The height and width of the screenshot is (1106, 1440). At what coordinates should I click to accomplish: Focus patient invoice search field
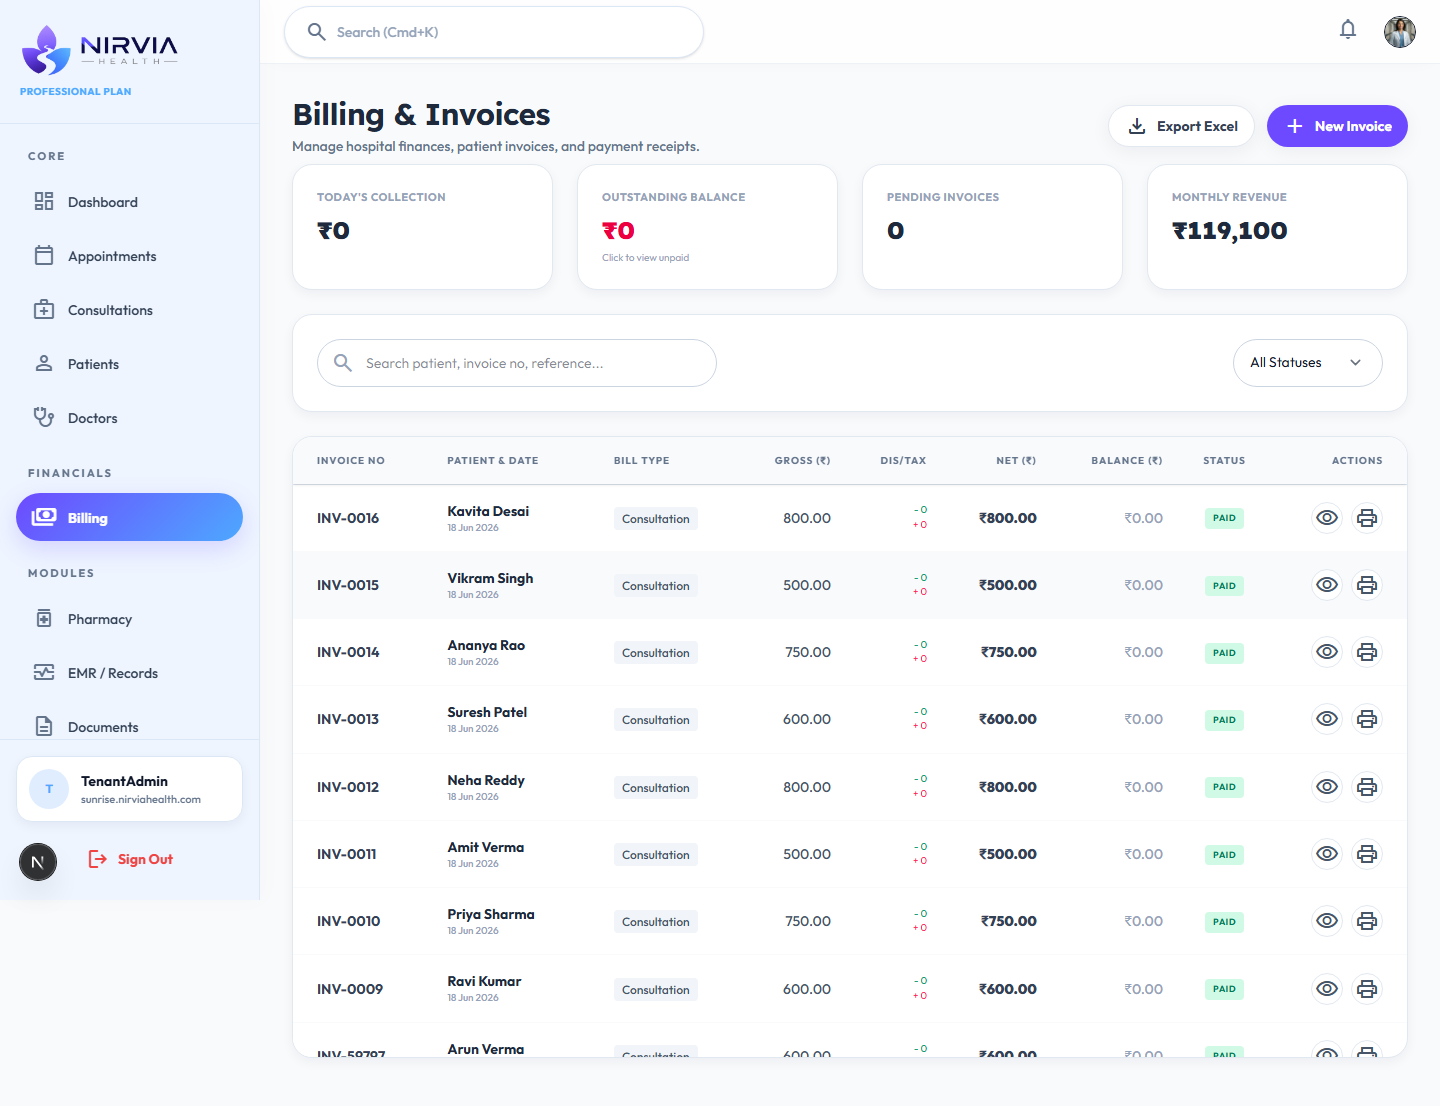tap(517, 363)
